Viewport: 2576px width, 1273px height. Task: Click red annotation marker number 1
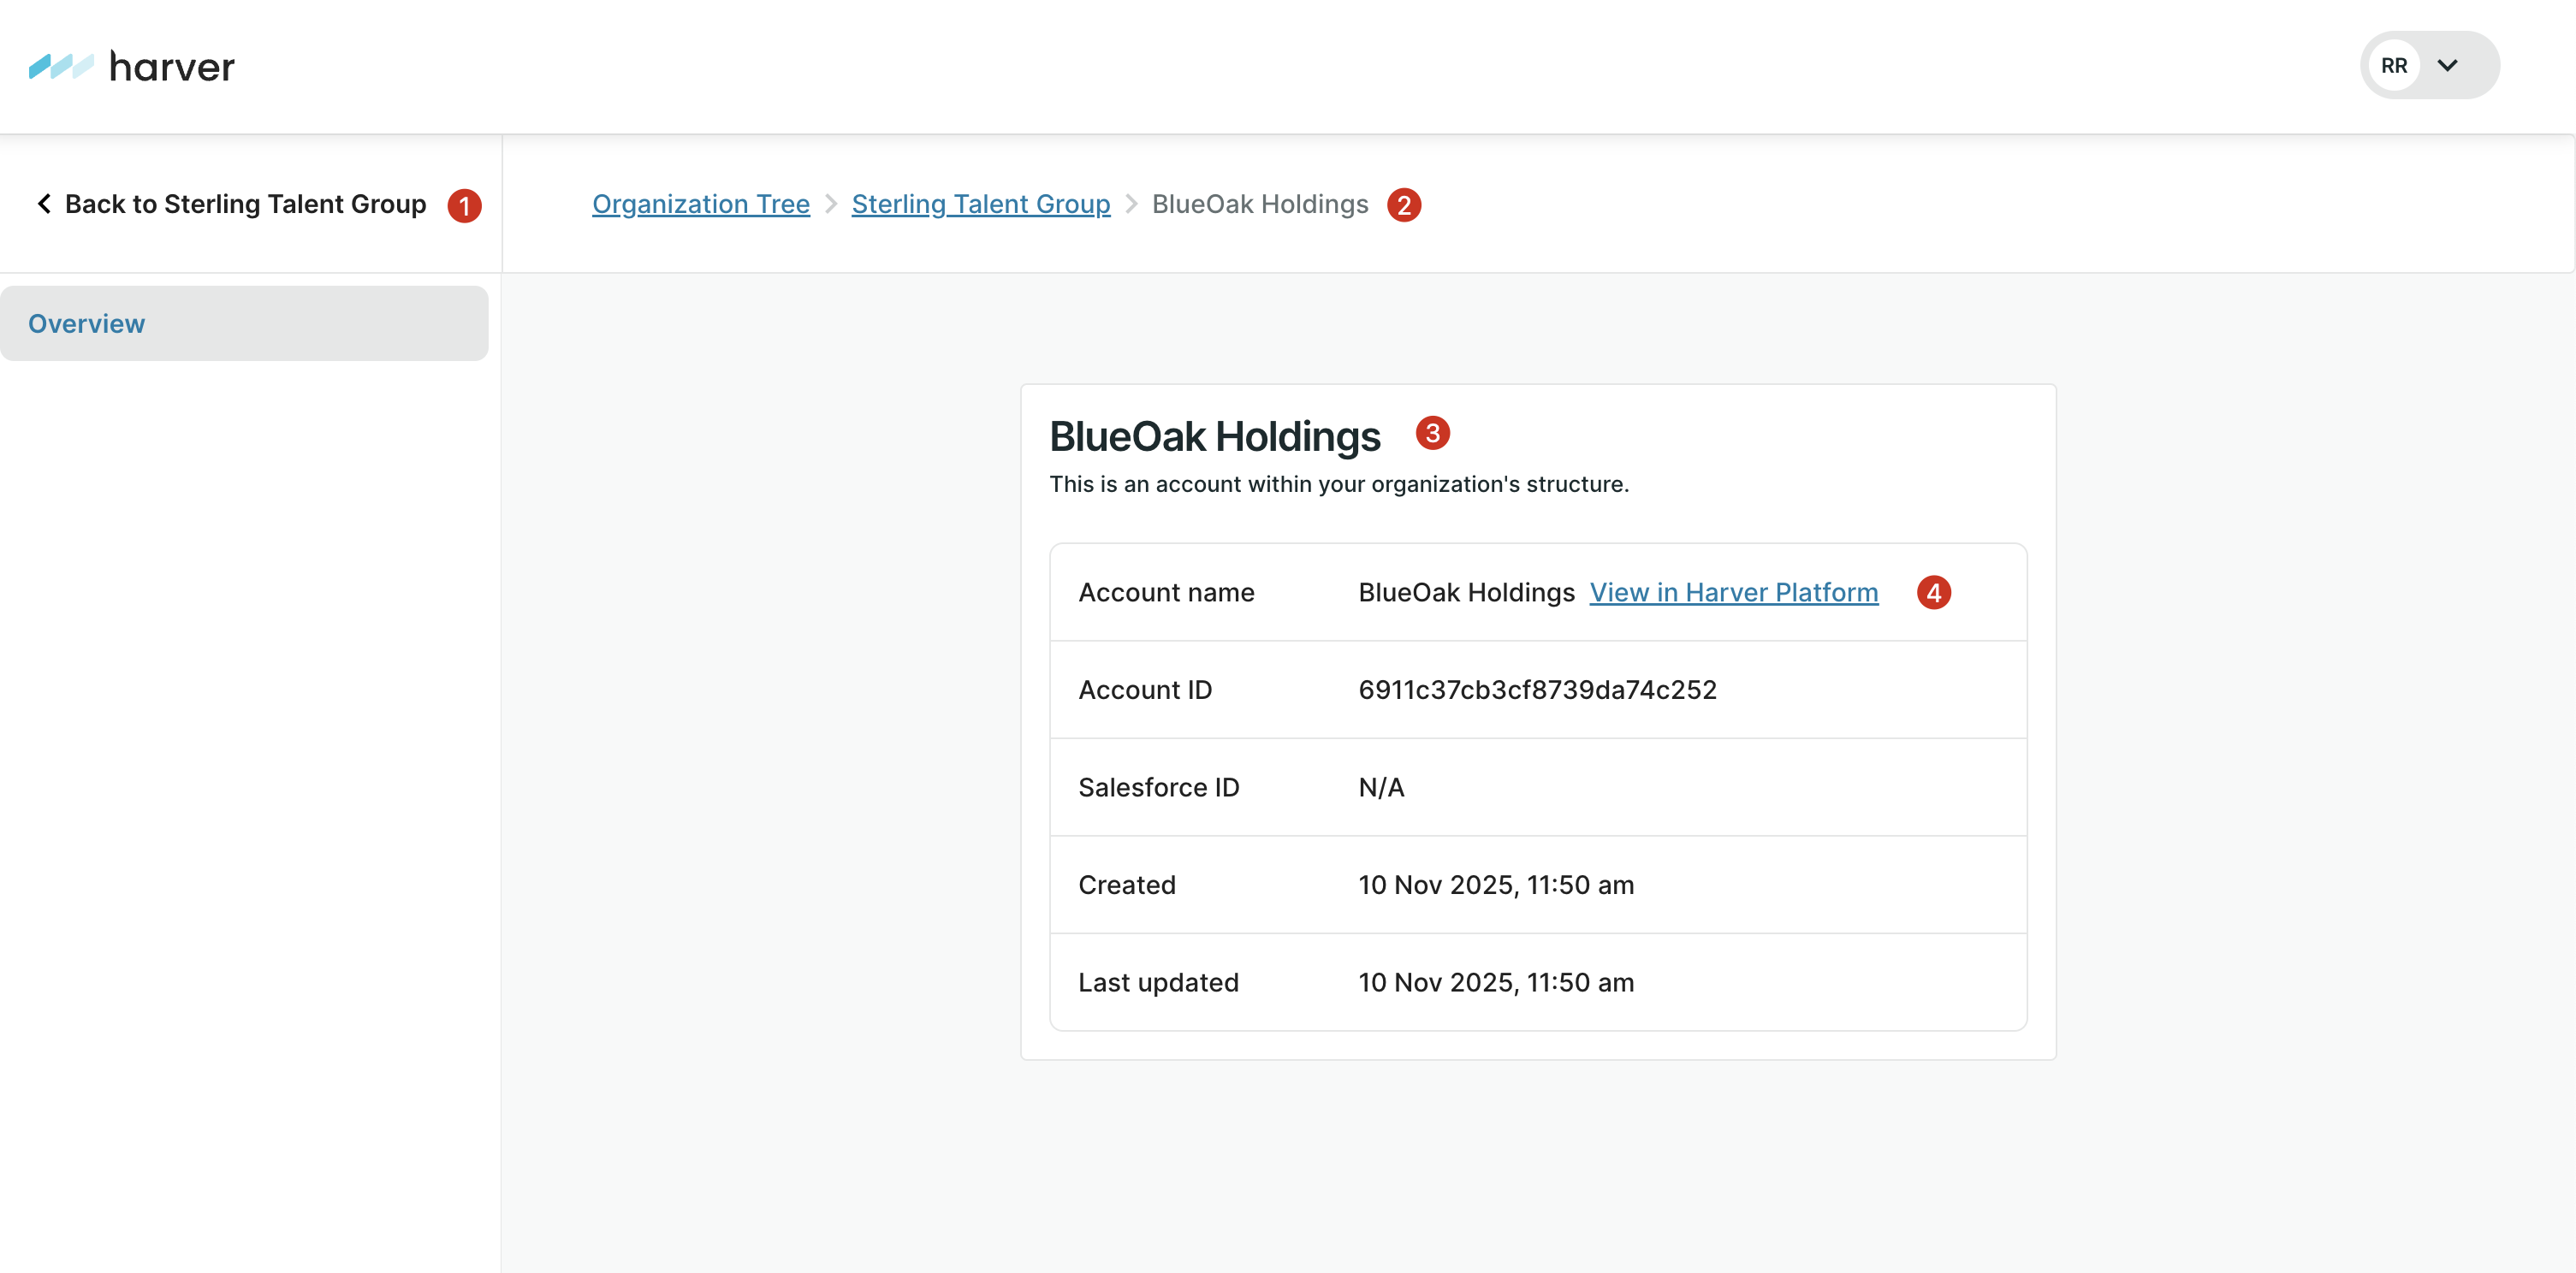click(x=464, y=206)
